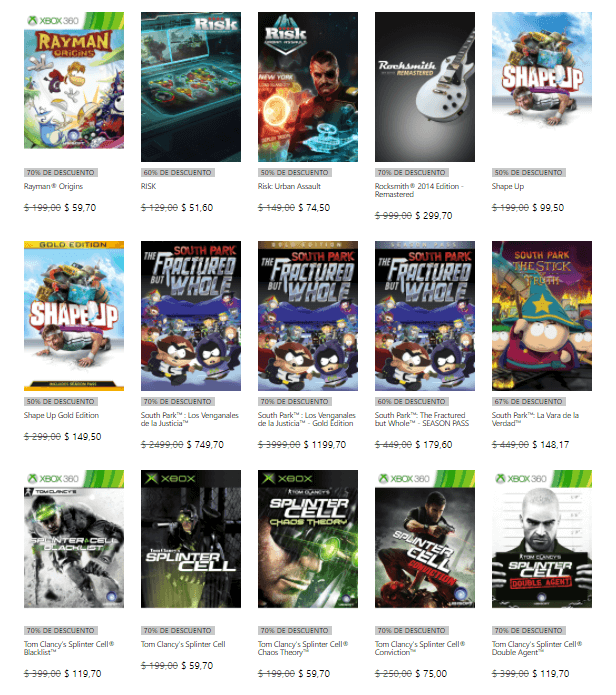
Task: Select South Park The Stick of Truth cover
Action: (542, 316)
